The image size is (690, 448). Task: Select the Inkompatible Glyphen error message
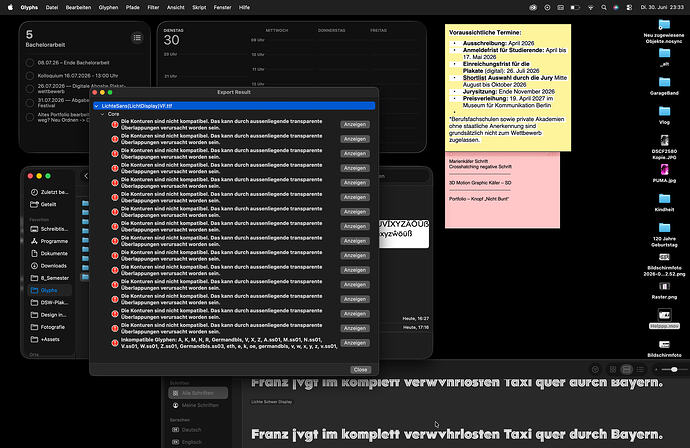coord(229,343)
